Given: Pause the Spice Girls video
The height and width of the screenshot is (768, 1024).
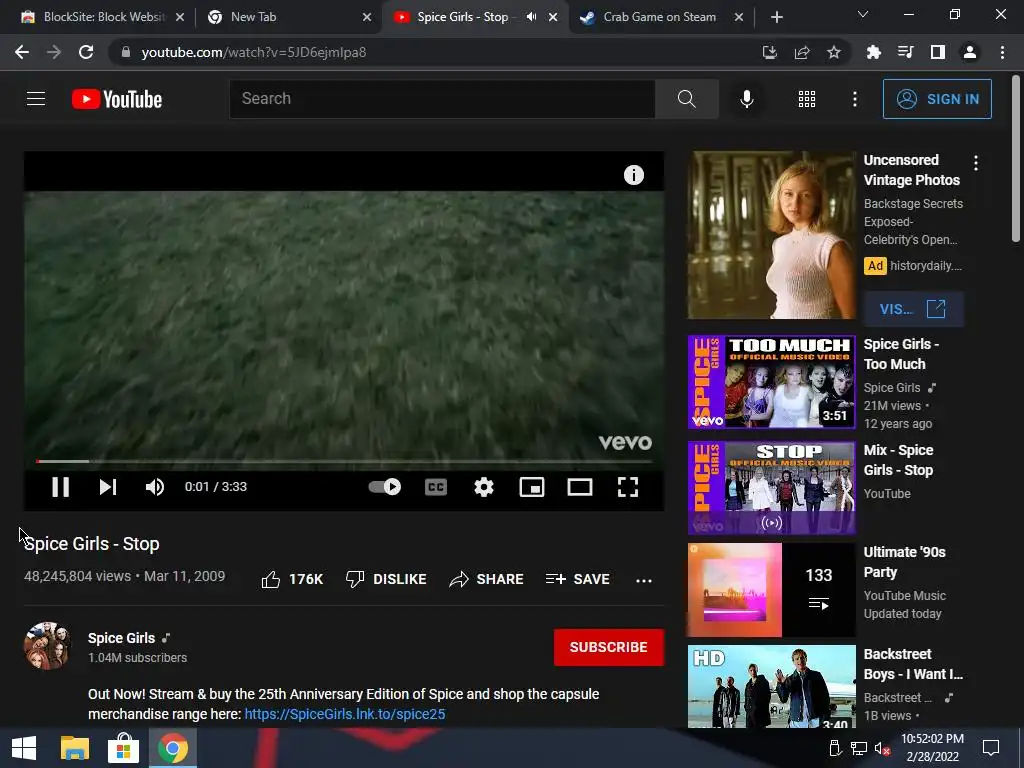Looking at the screenshot, I should coord(60,487).
